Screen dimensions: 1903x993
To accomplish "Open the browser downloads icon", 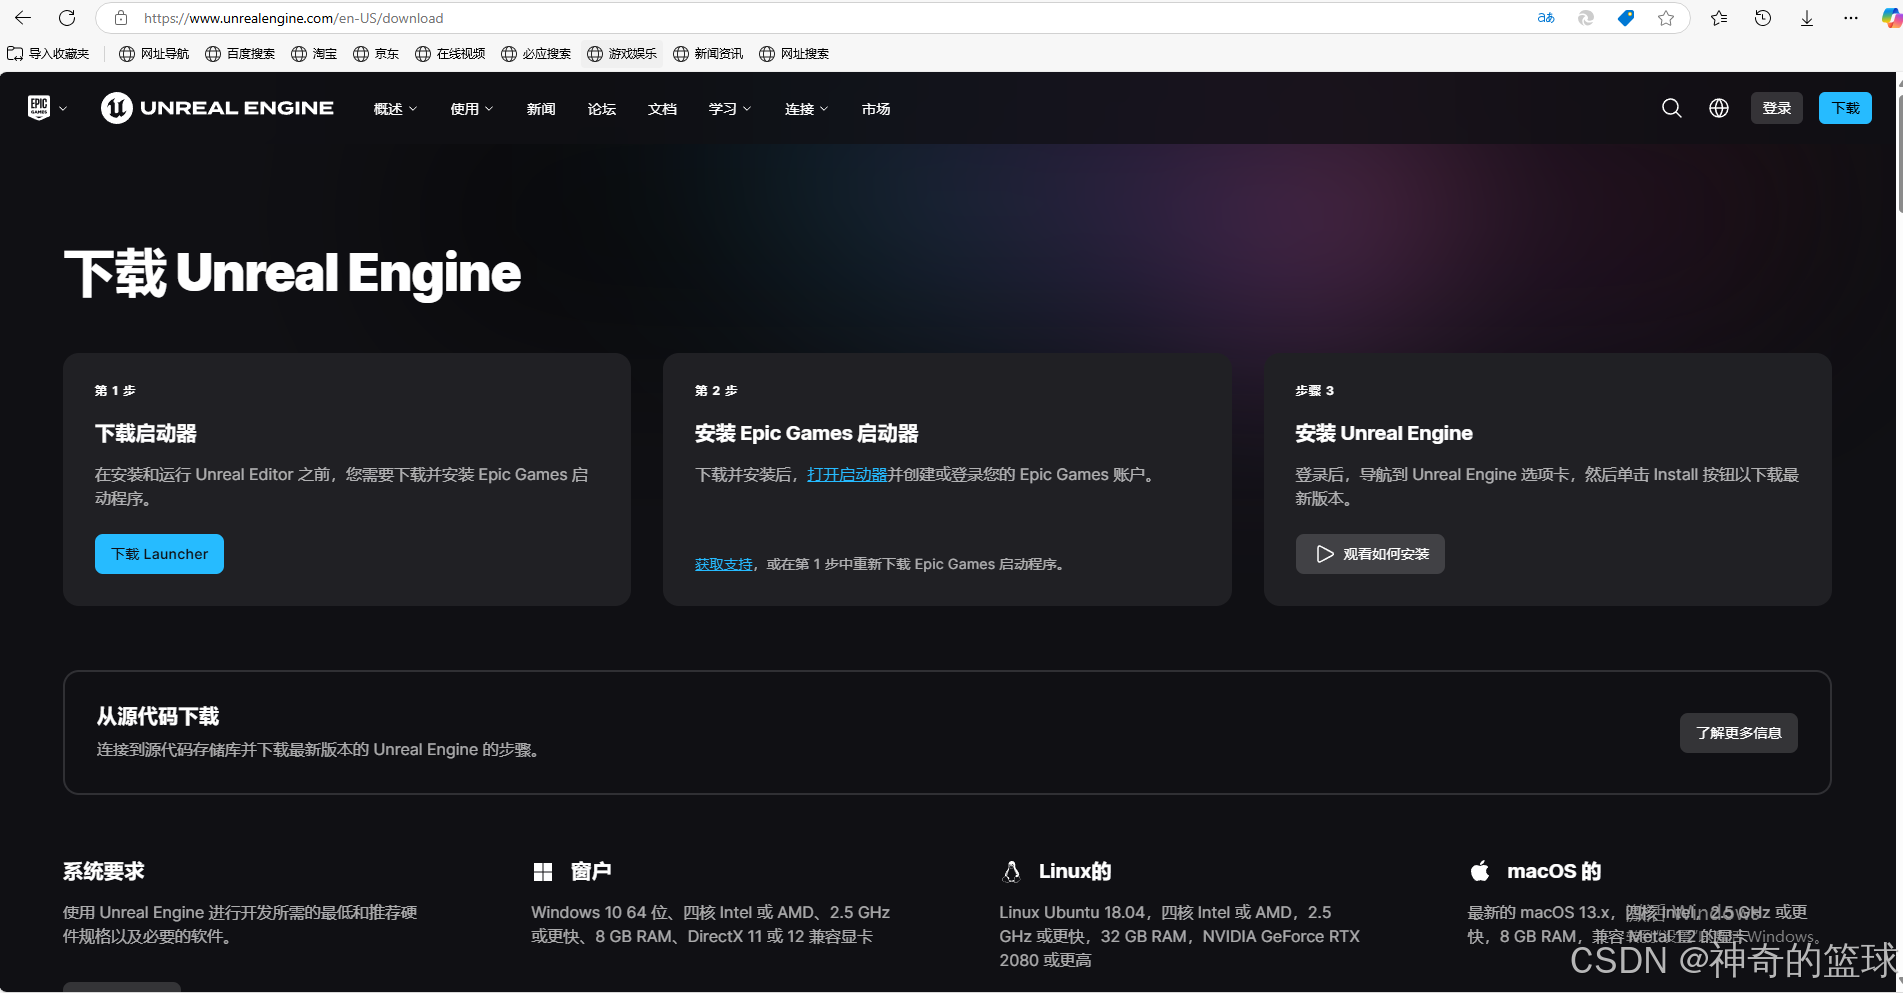I will 1807,18.
